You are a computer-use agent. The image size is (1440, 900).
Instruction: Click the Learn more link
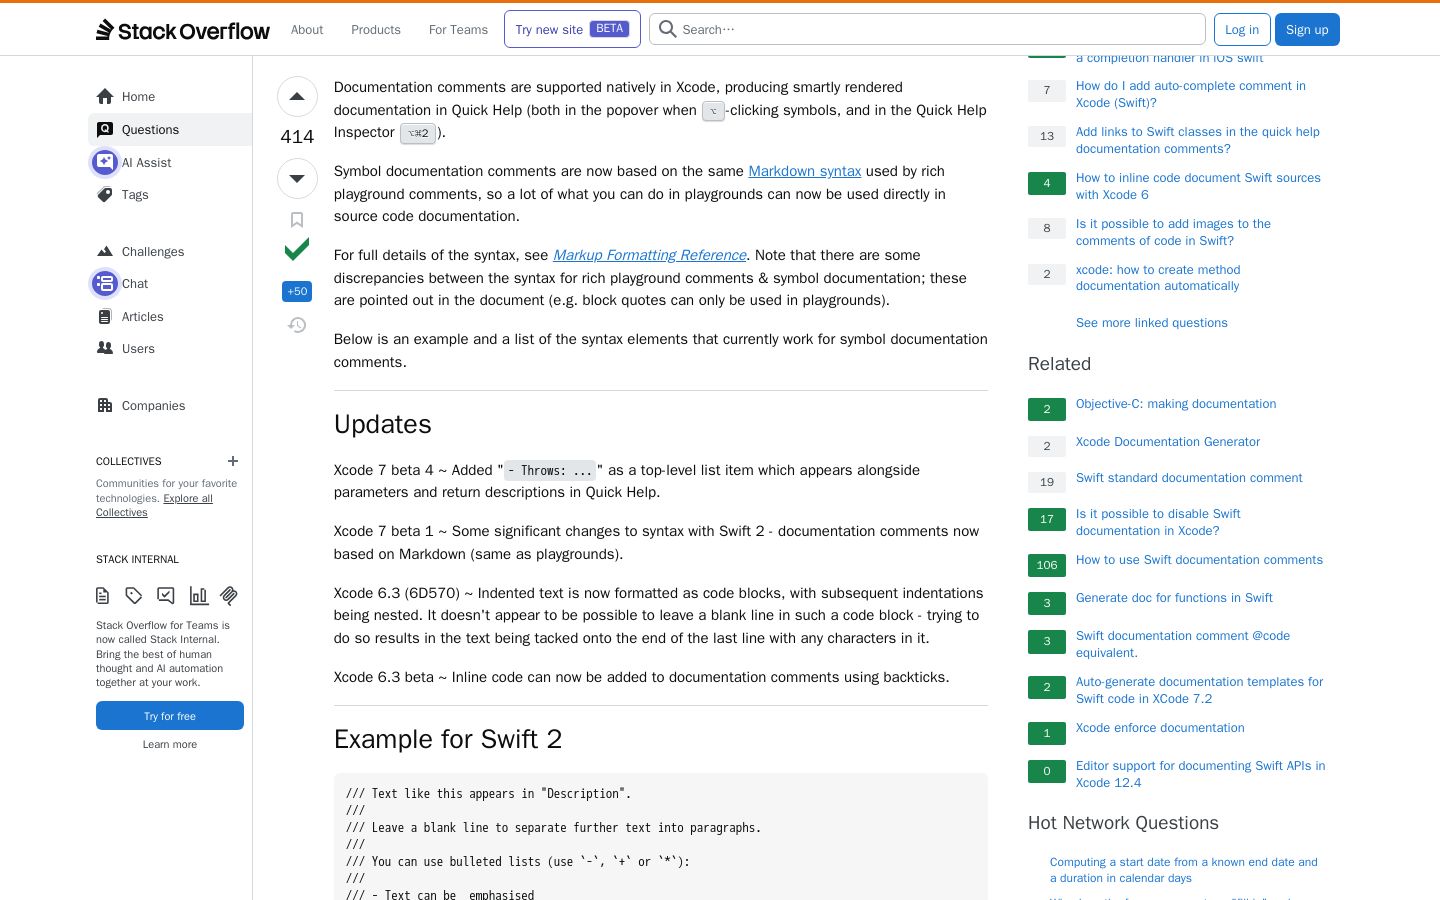click(x=170, y=744)
